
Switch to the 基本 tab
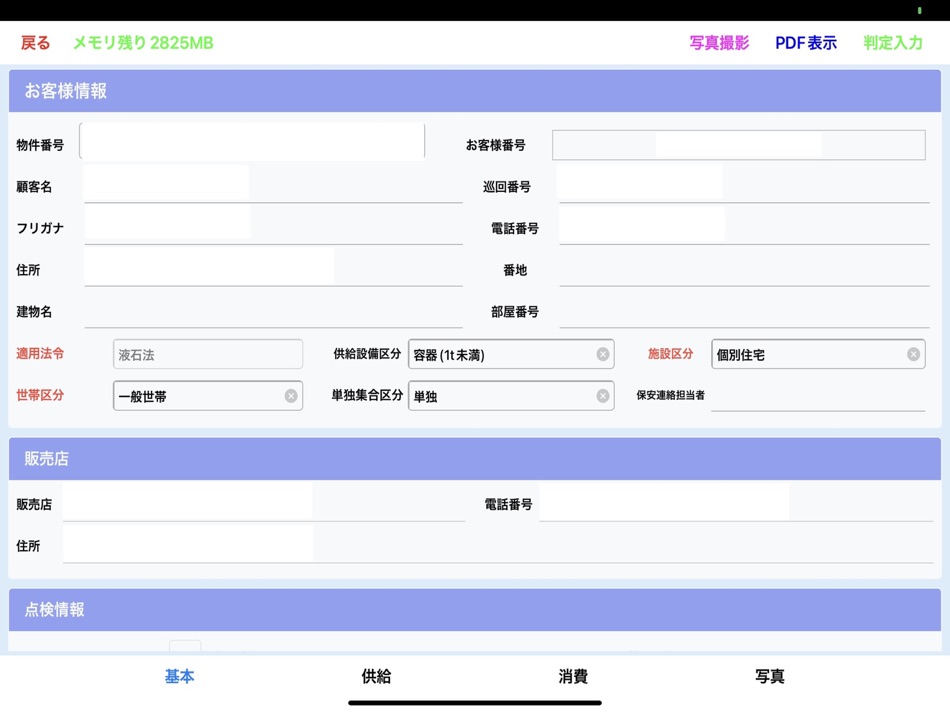pyautogui.click(x=179, y=676)
